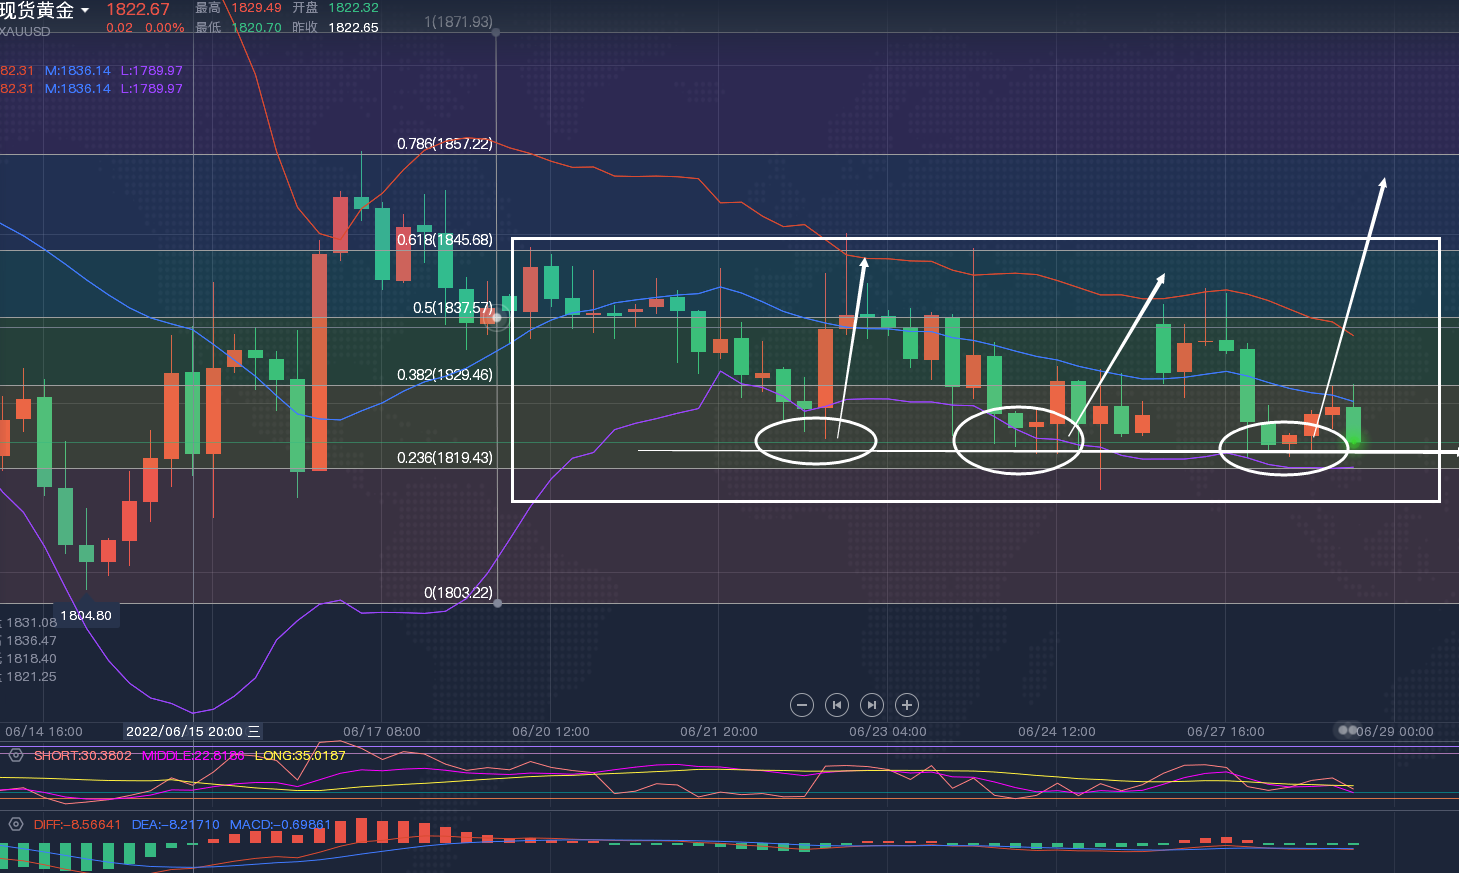Zoom out the chart with minus button
Viewport: 1459px width, 873px height.
[x=801, y=705]
